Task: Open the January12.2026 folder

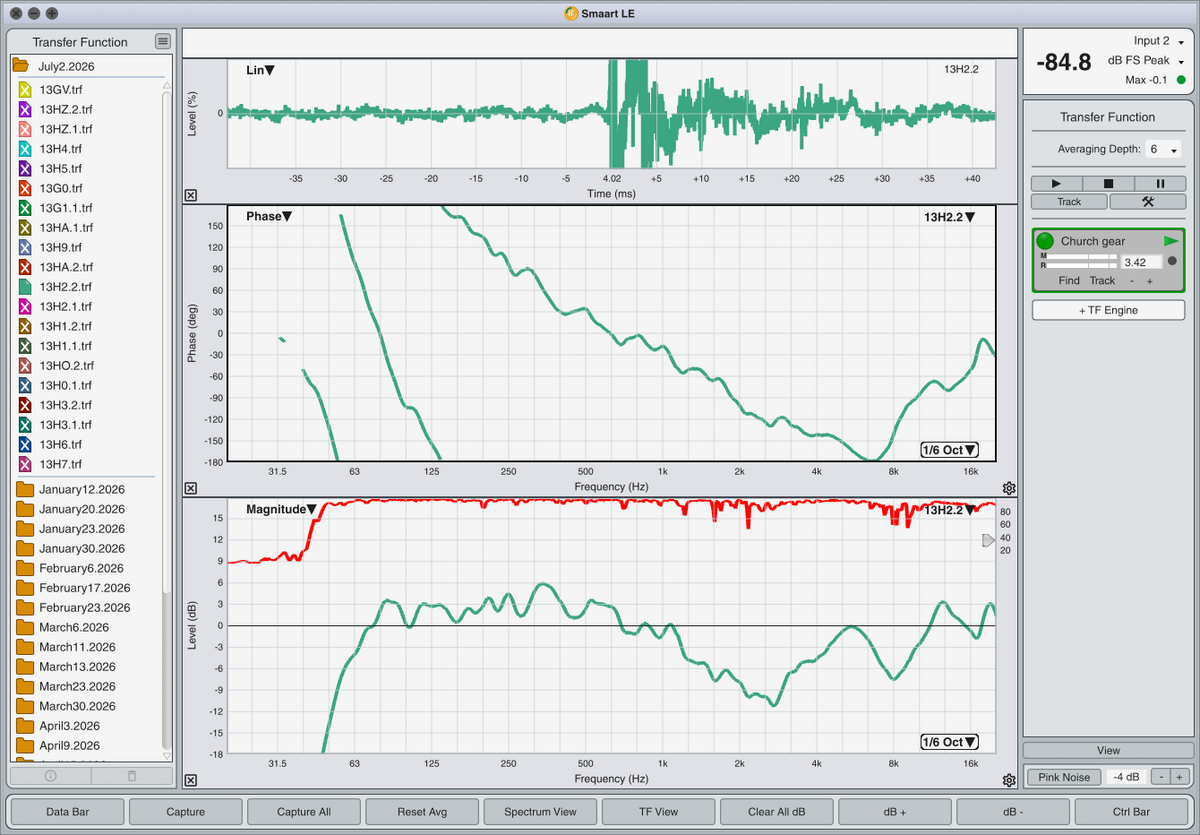Action: [x=81, y=489]
